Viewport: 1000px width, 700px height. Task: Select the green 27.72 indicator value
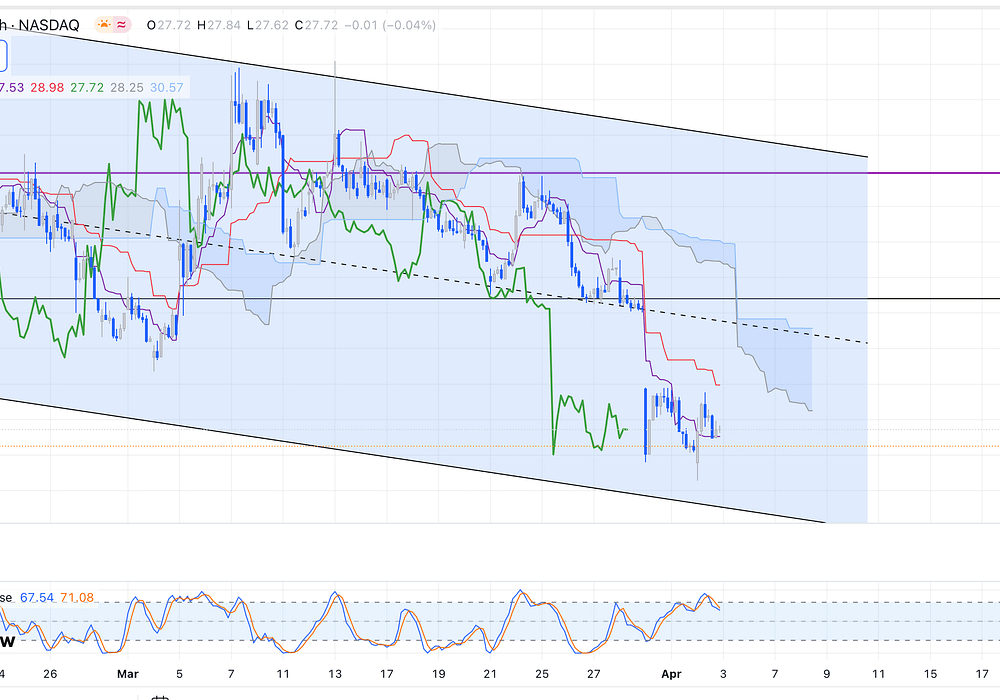[87, 88]
